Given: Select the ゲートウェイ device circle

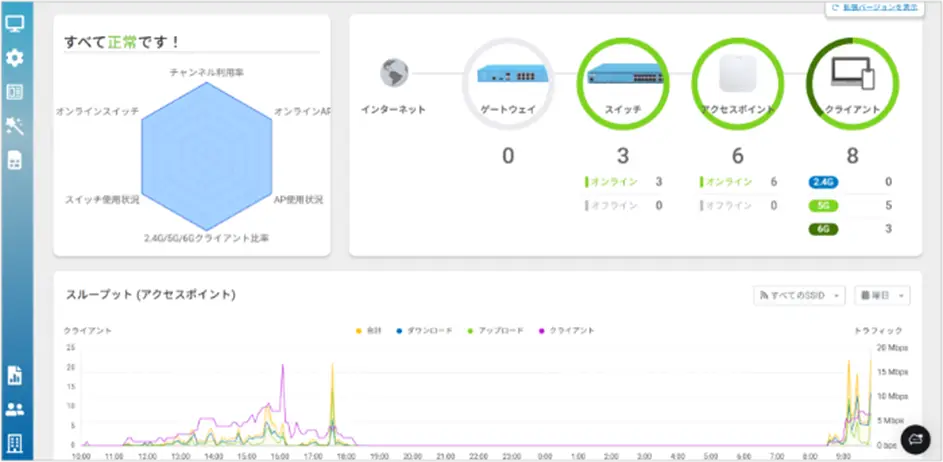Looking at the screenshot, I should (x=507, y=81).
